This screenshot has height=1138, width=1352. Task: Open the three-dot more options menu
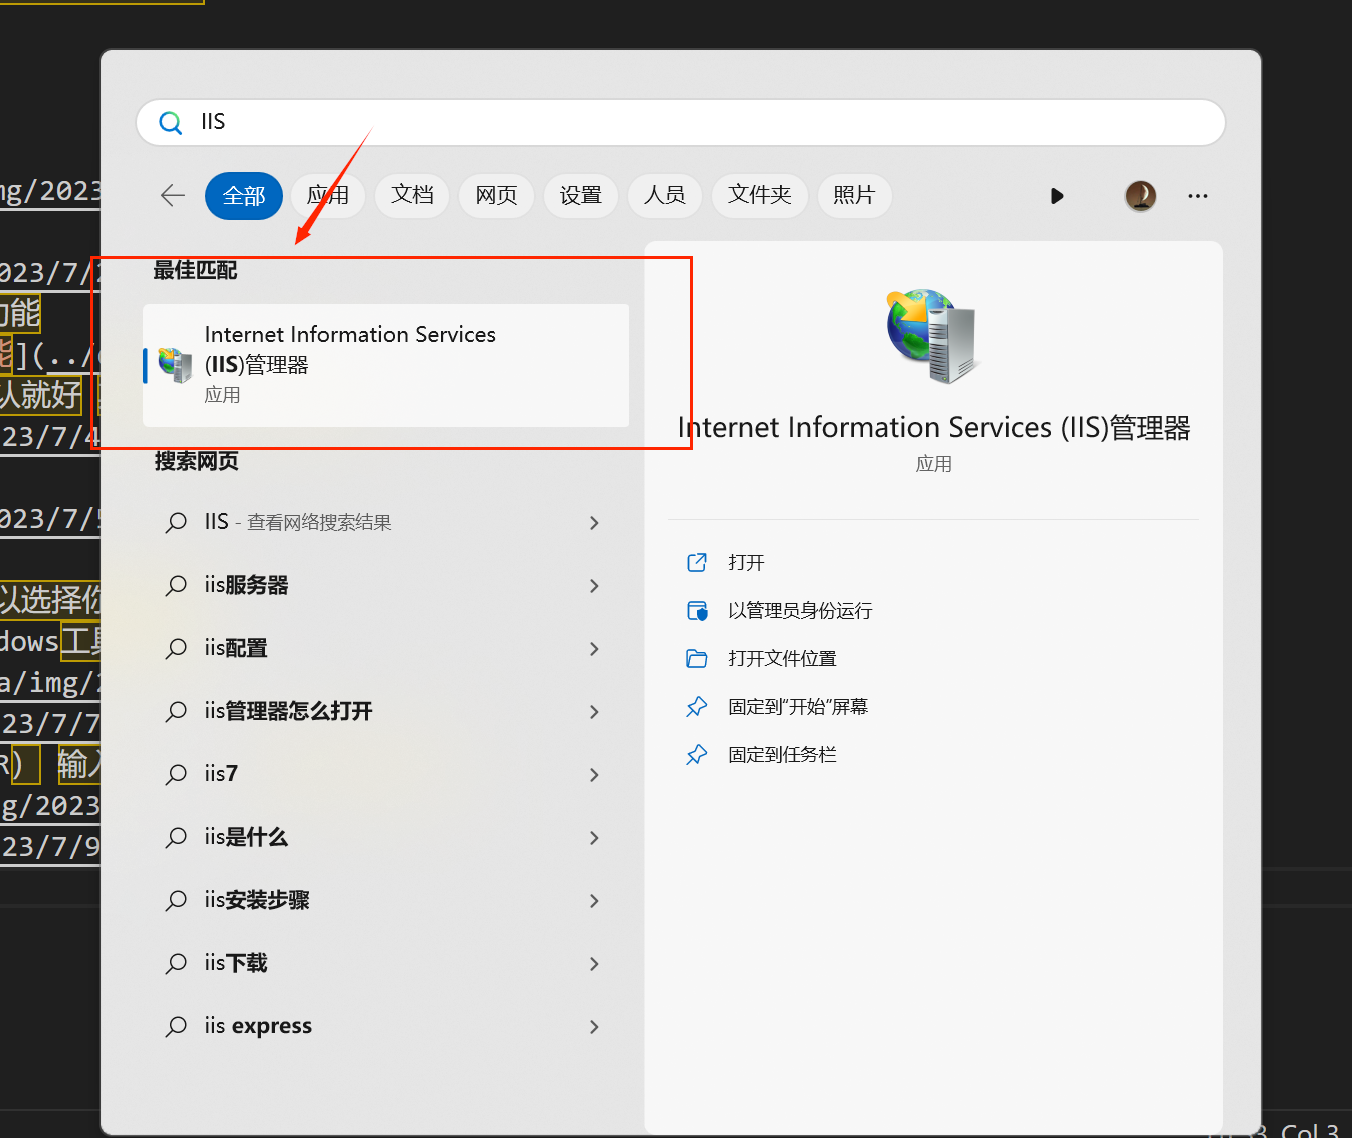1198,196
